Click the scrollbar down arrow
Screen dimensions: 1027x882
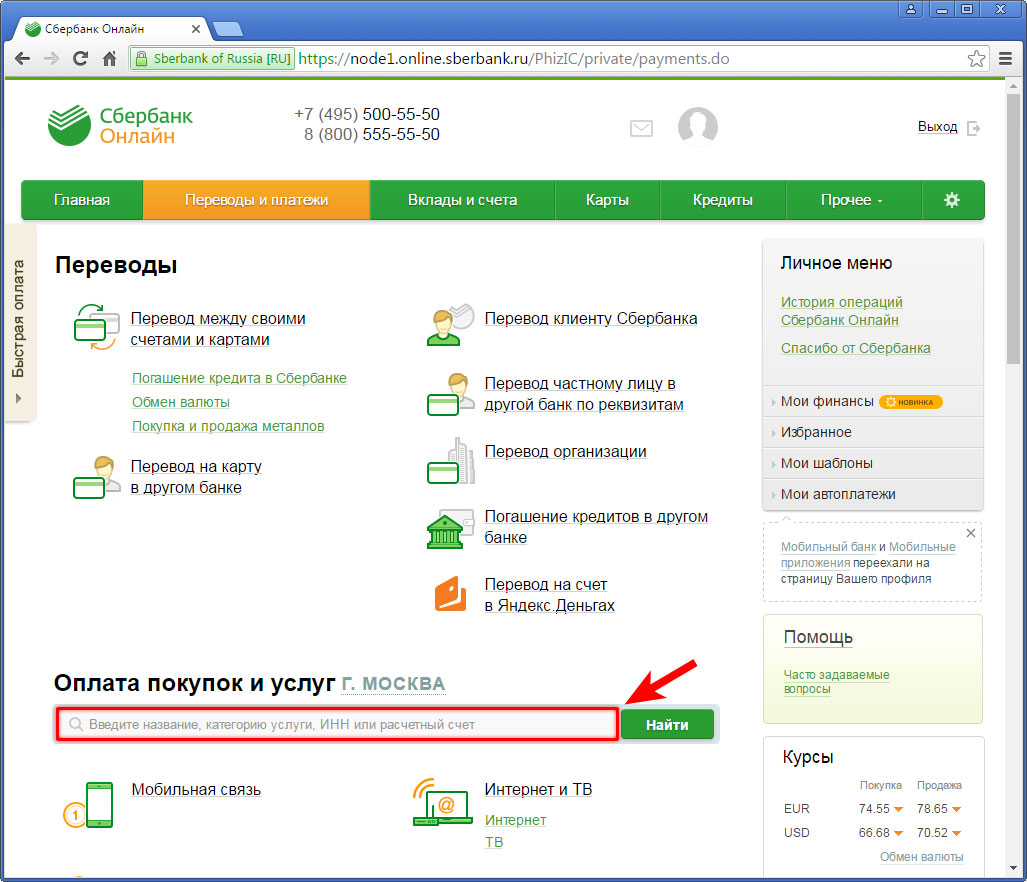pyautogui.click(x=1013, y=868)
